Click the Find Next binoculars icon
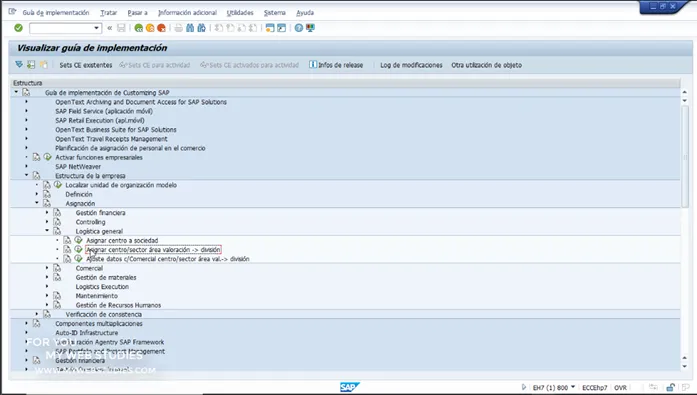Image resolution: width=697 pixels, height=395 pixels. point(201,28)
